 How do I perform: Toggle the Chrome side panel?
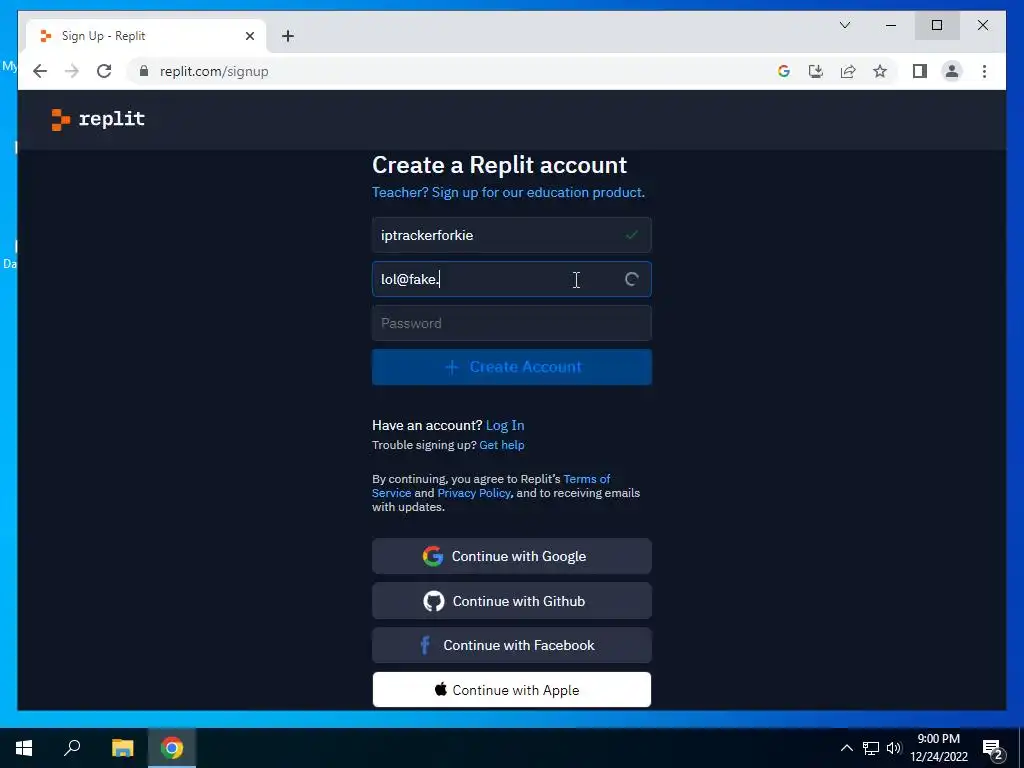click(x=920, y=71)
